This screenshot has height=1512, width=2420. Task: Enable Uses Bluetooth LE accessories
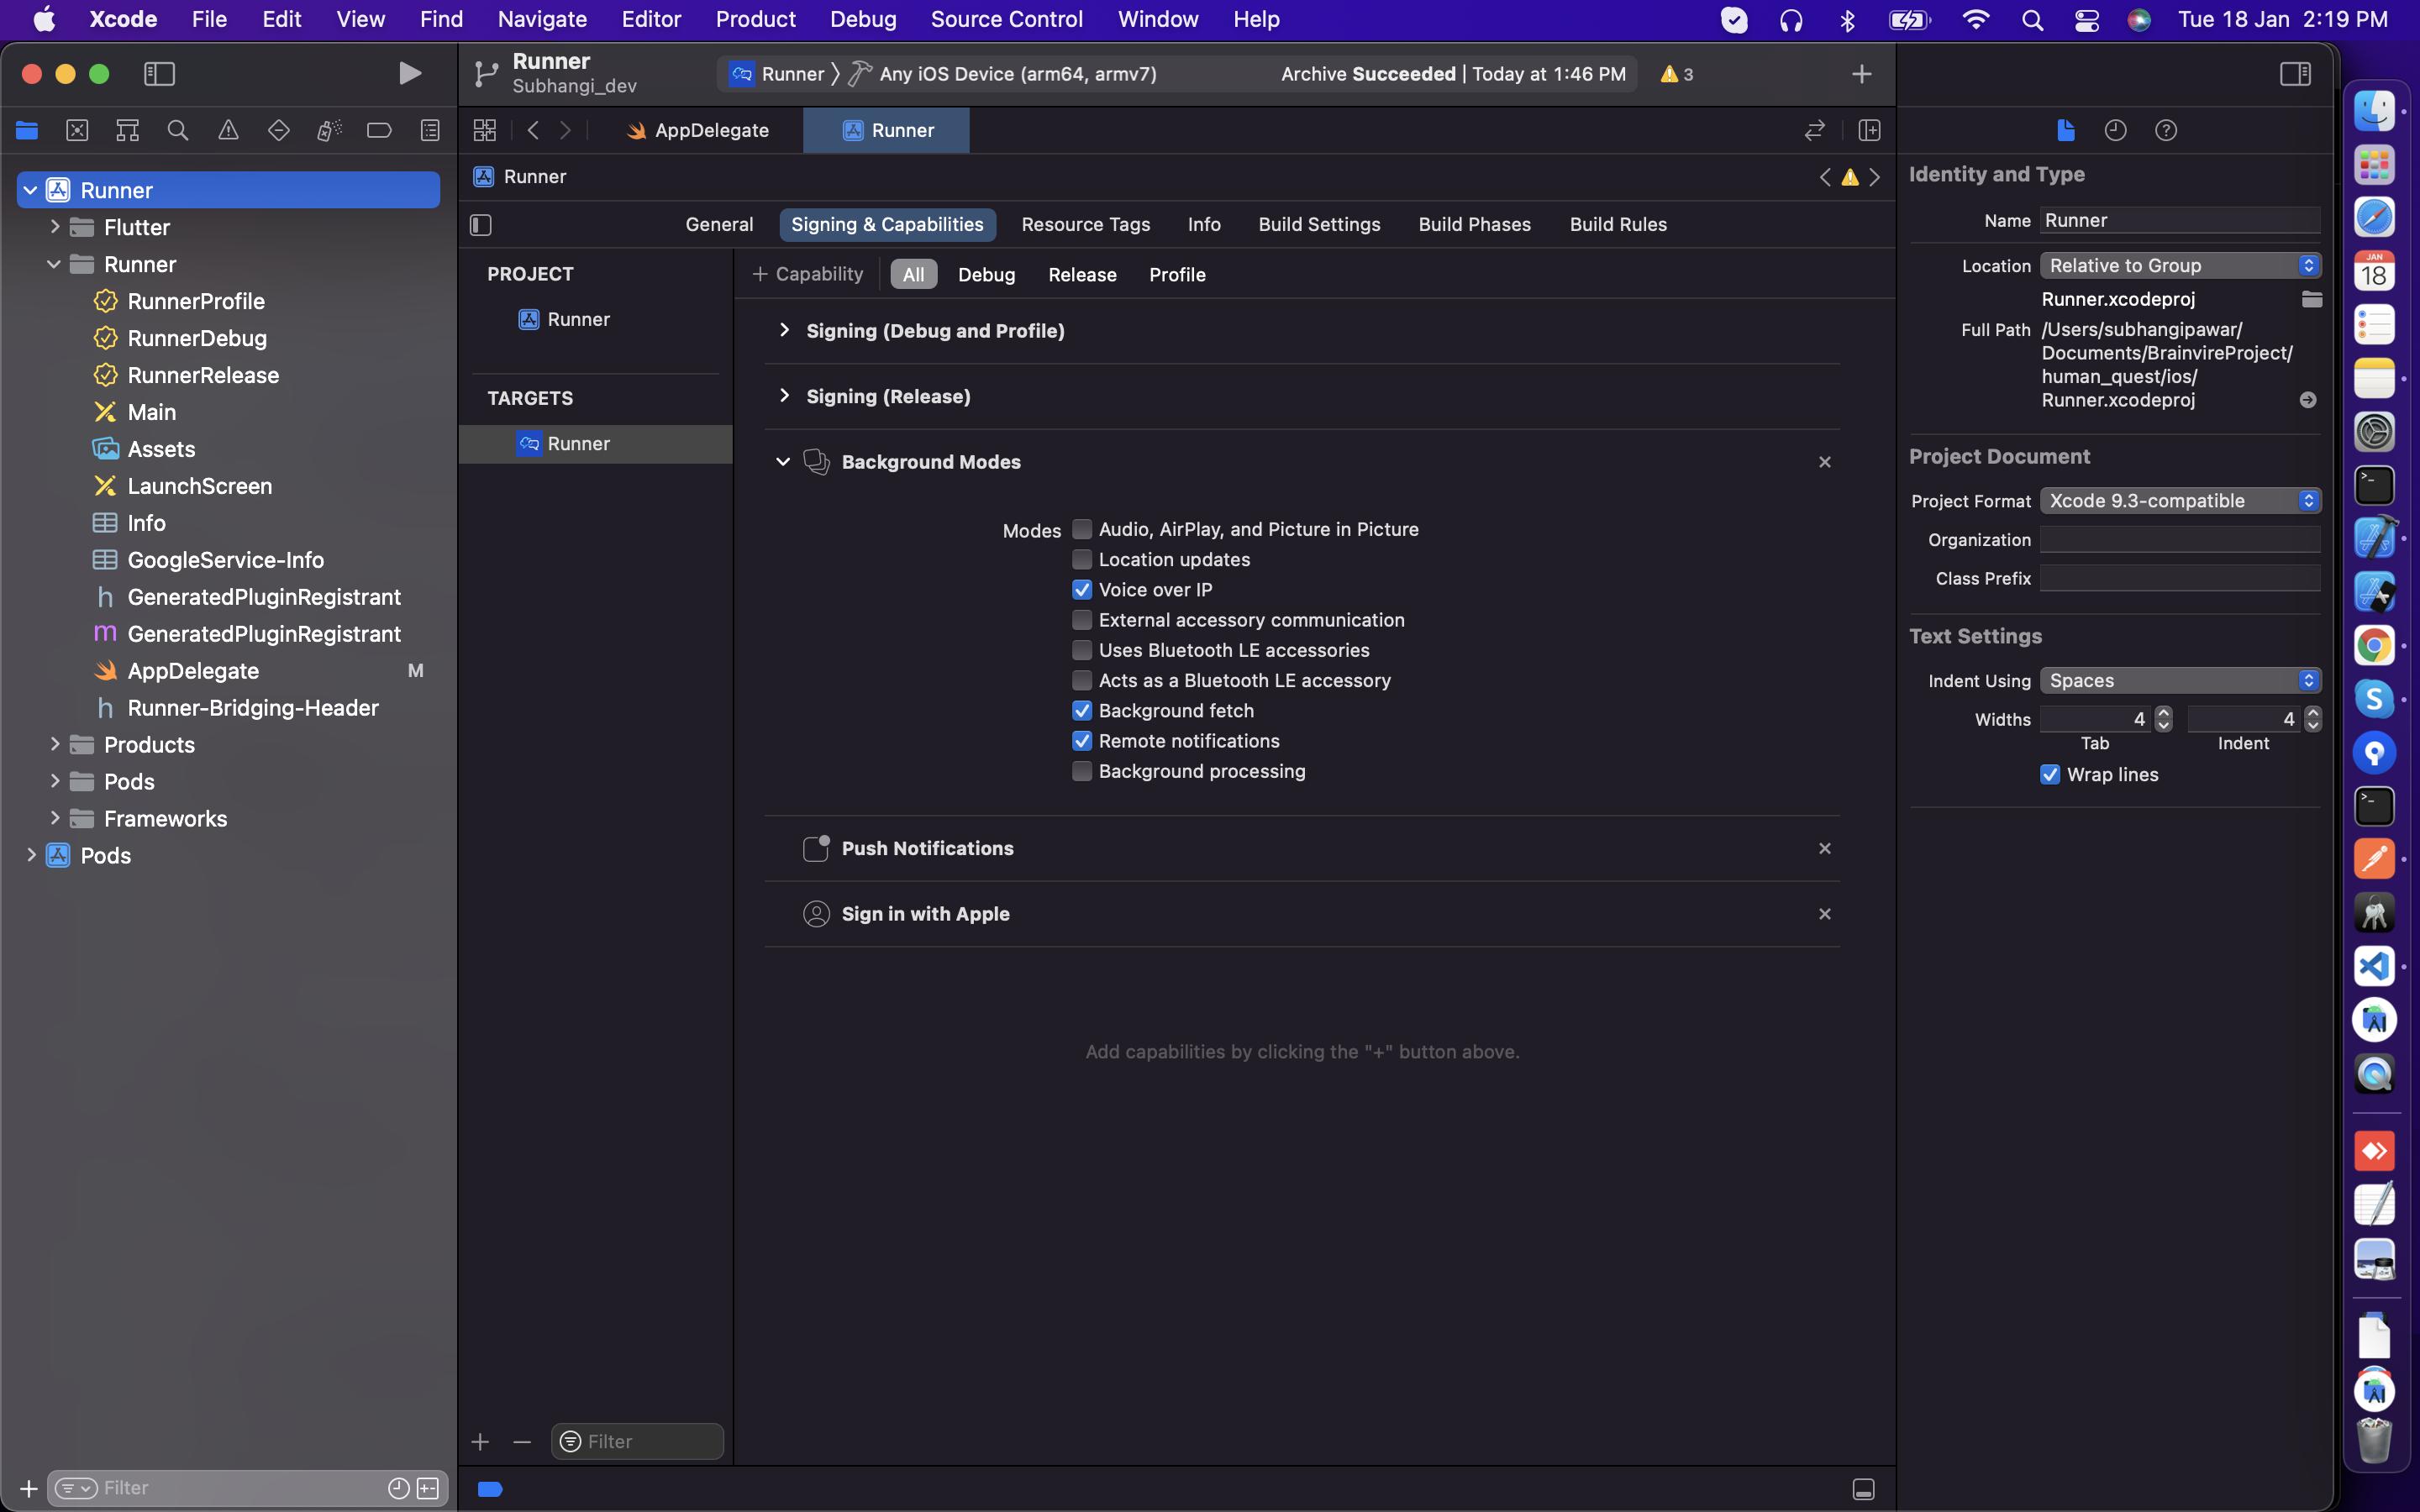click(1082, 650)
